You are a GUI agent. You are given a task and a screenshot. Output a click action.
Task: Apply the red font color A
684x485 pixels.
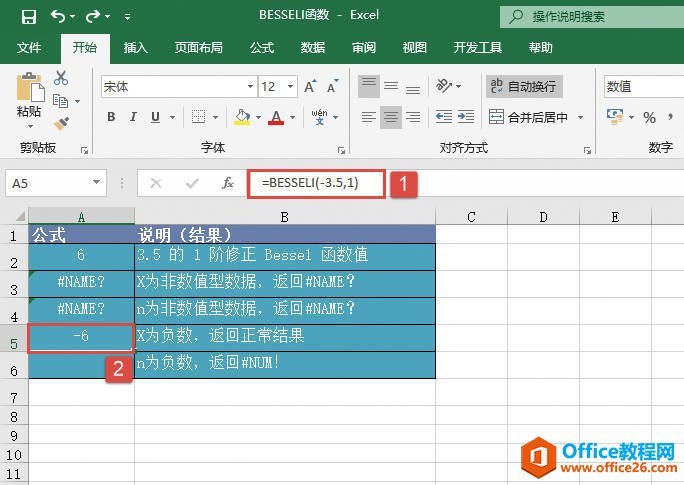pos(276,117)
